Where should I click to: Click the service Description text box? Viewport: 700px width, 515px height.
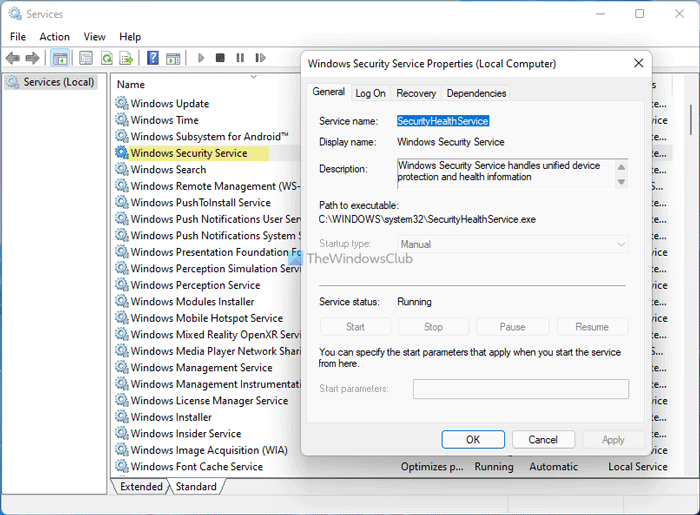[x=506, y=174]
